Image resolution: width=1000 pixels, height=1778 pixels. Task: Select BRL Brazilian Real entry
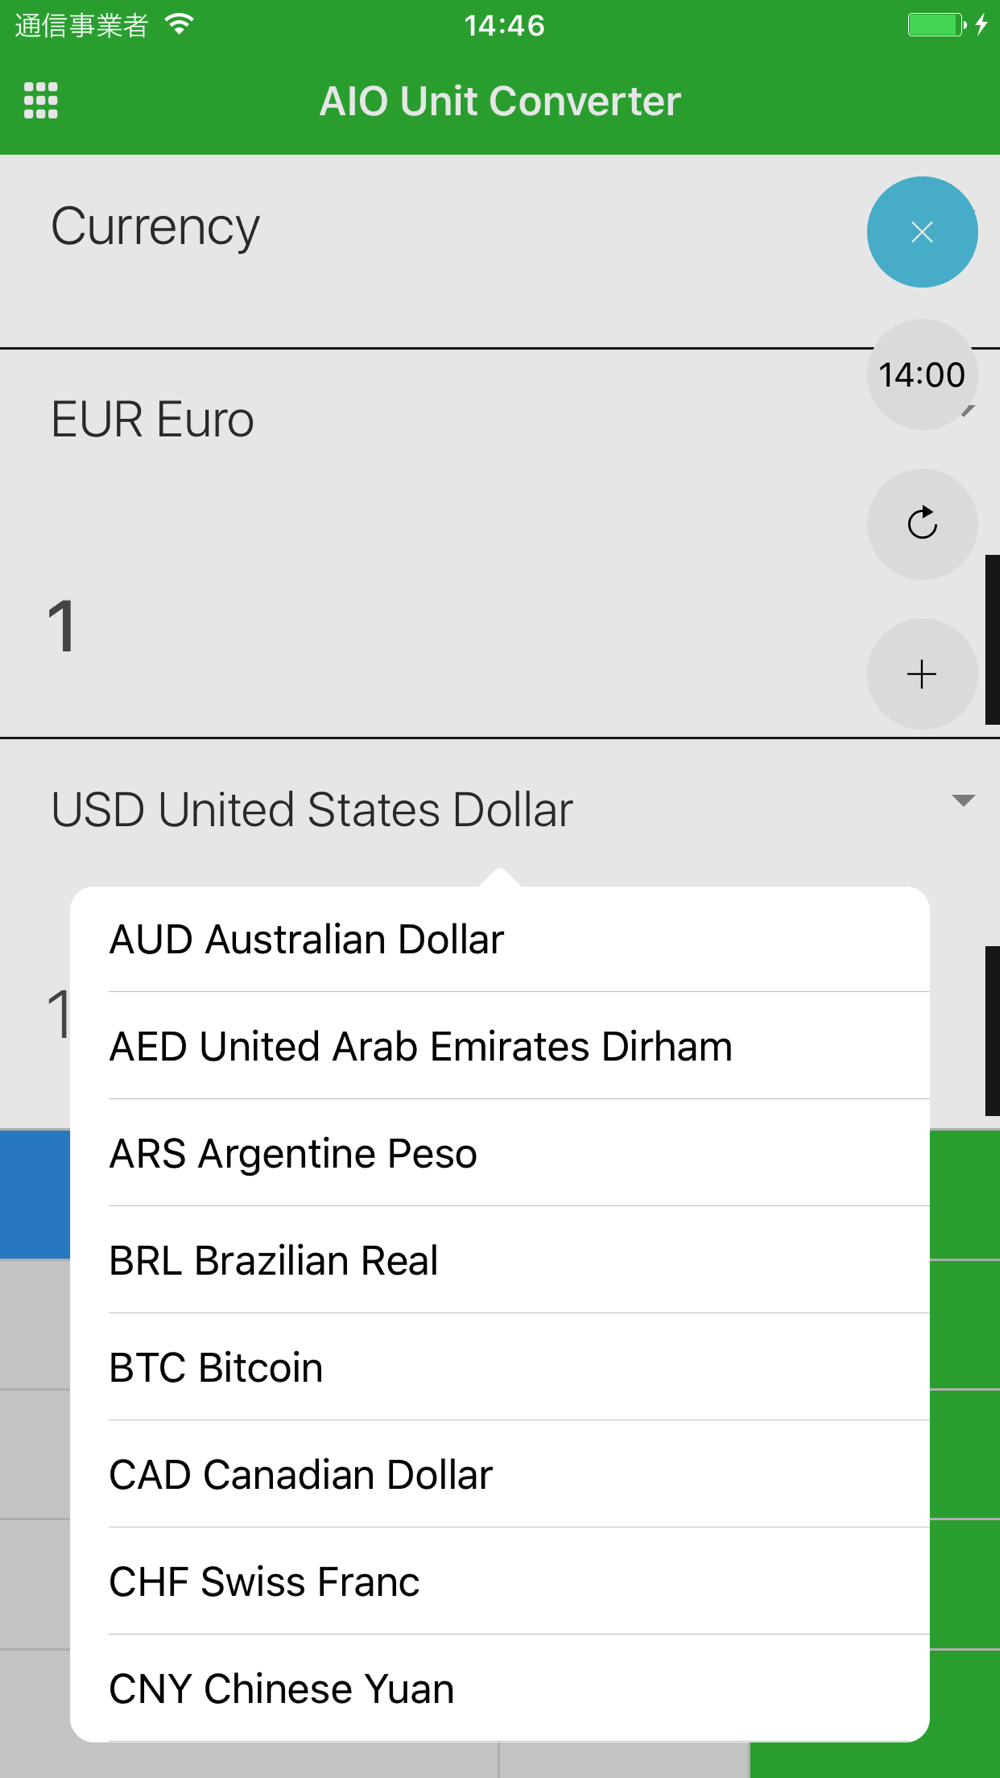(500, 1260)
